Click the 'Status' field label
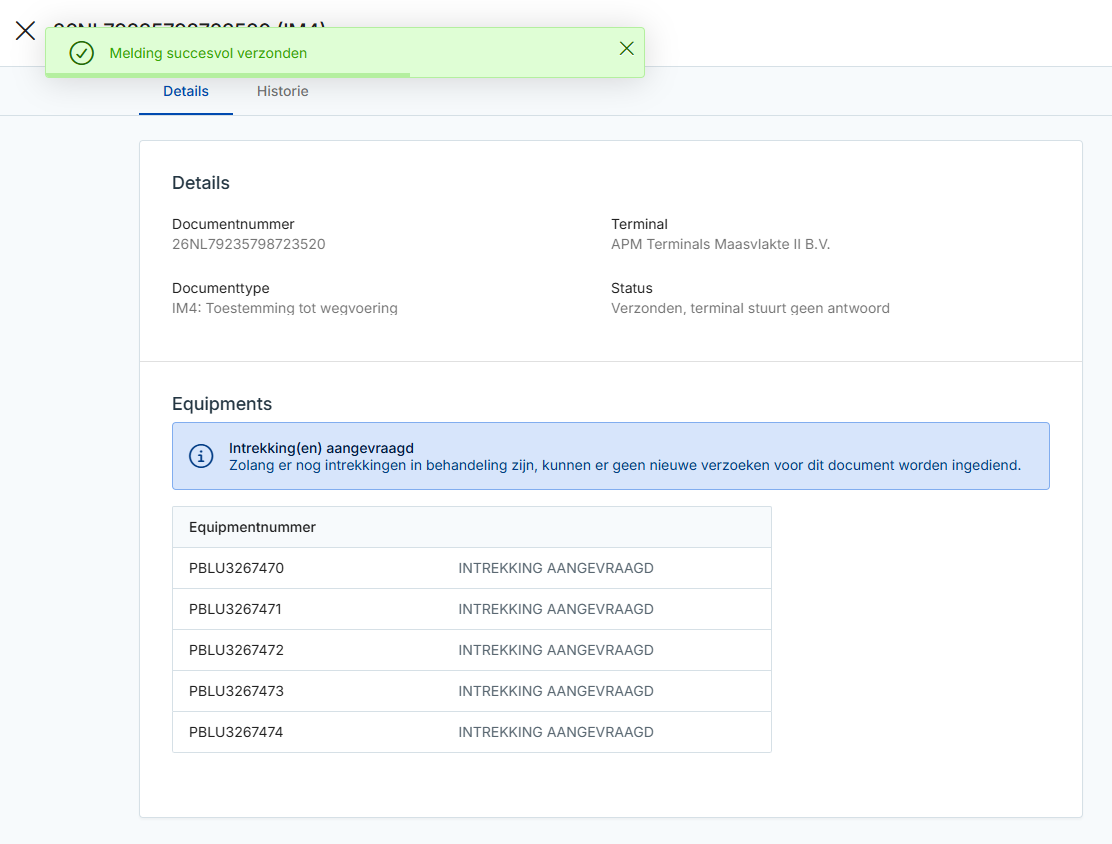Image resolution: width=1112 pixels, height=844 pixels. click(x=631, y=288)
